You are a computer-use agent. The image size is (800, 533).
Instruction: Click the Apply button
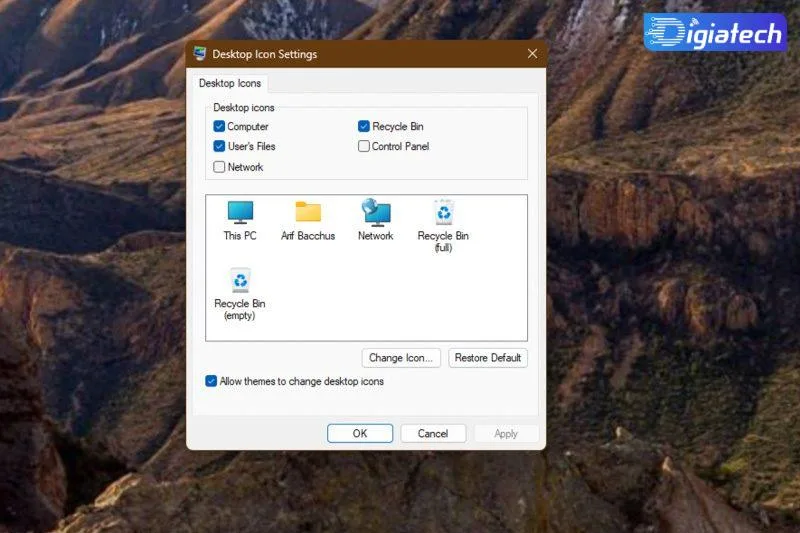(x=506, y=434)
